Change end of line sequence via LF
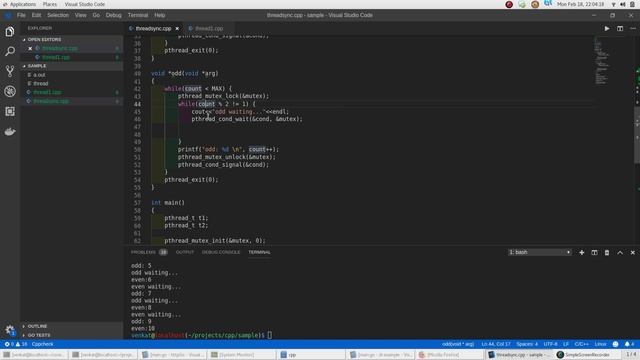640x360 pixels. (566, 344)
